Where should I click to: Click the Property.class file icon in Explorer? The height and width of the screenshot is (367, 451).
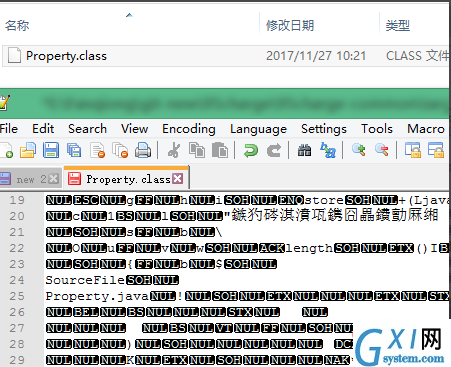(x=14, y=55)
